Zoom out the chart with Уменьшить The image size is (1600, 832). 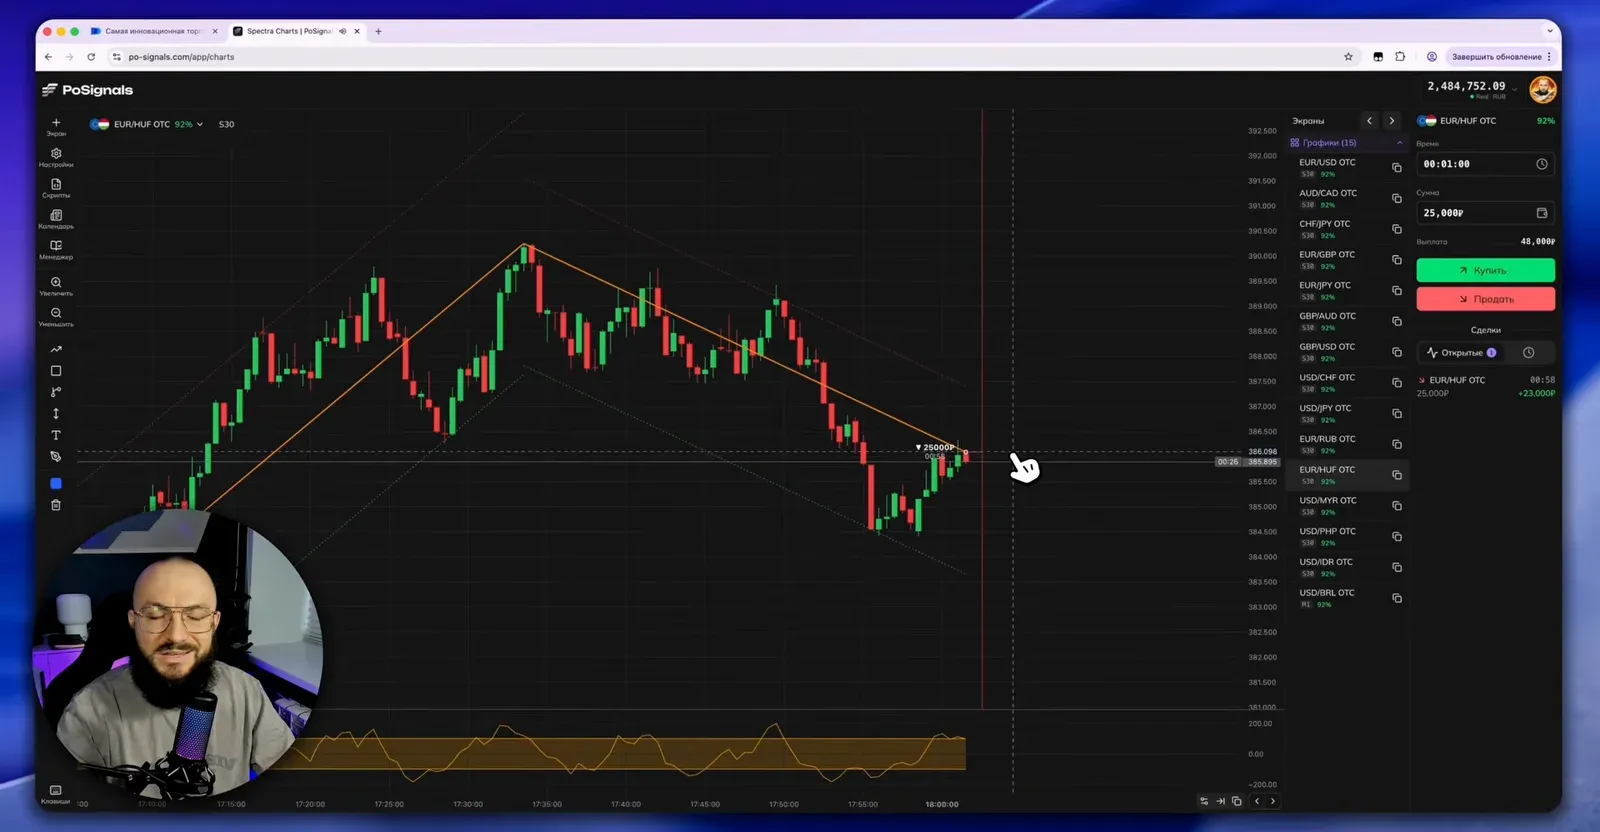pyautogui.click(x=56, y=317)
